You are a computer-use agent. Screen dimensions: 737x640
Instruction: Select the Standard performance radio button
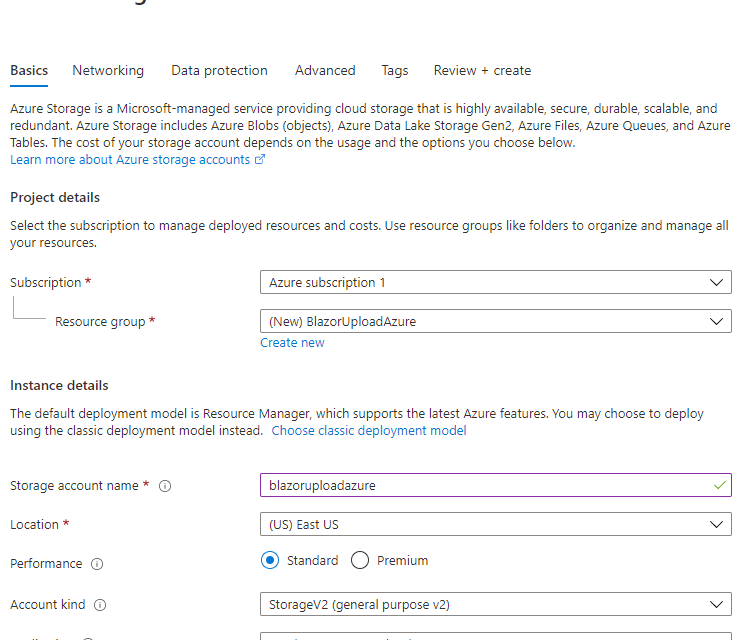pos(270,561)
